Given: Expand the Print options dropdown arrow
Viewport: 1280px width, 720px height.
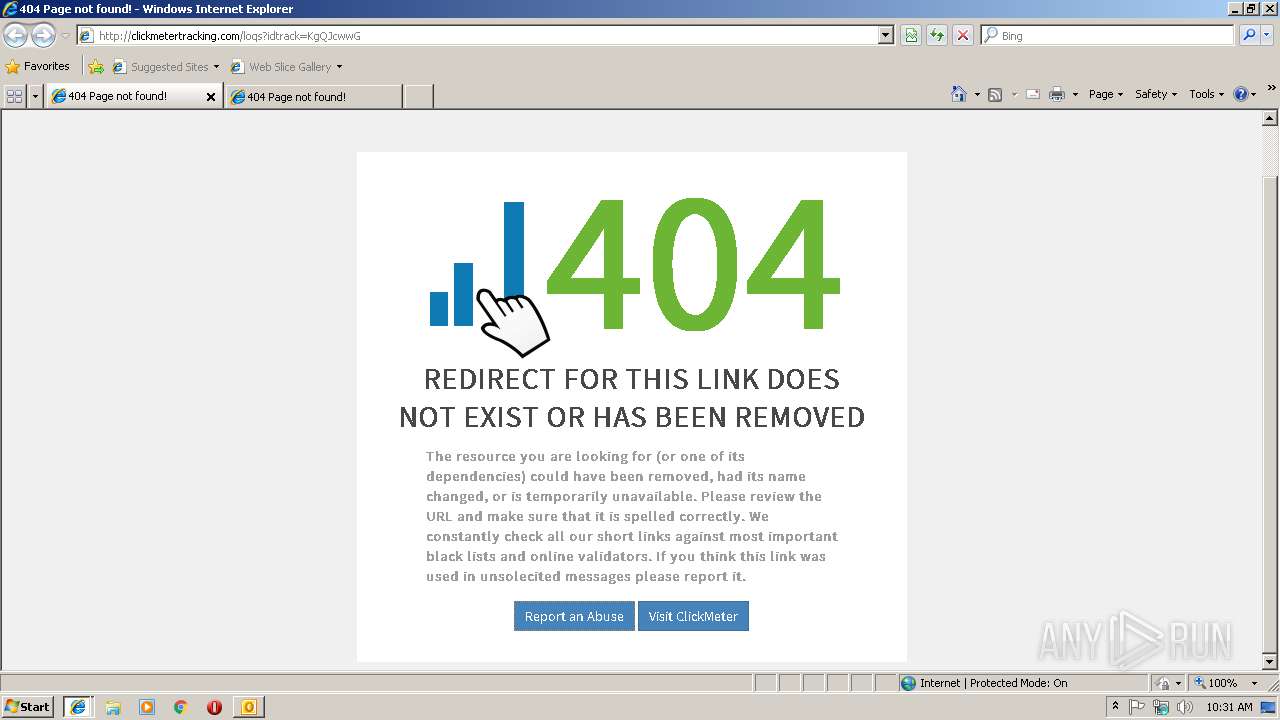Looking at the screenshot, I should (1075, 94).
